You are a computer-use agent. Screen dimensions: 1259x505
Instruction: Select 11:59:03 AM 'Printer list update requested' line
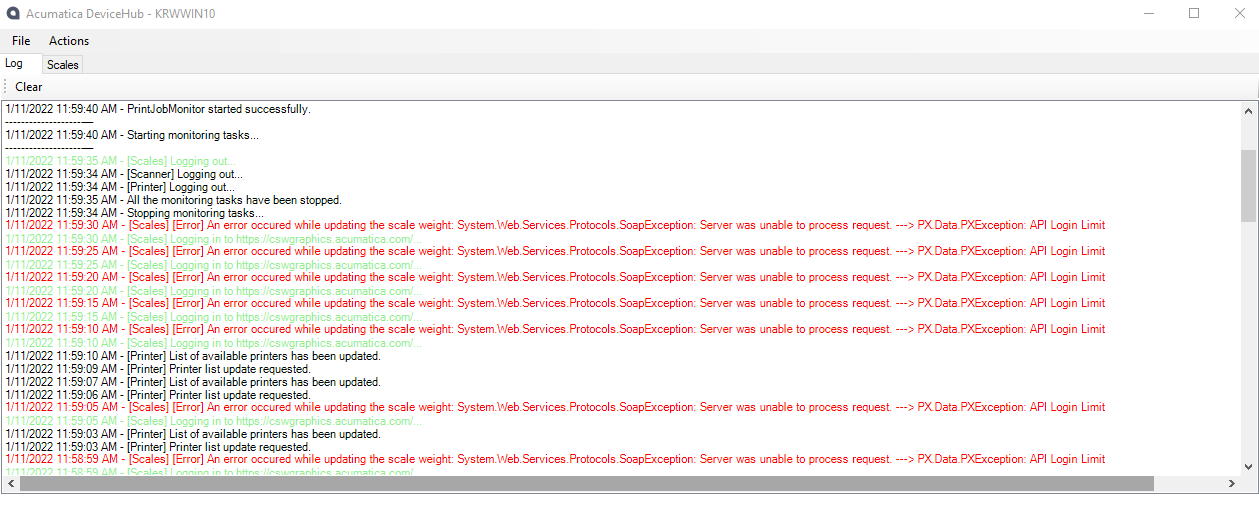click(158, 447)
